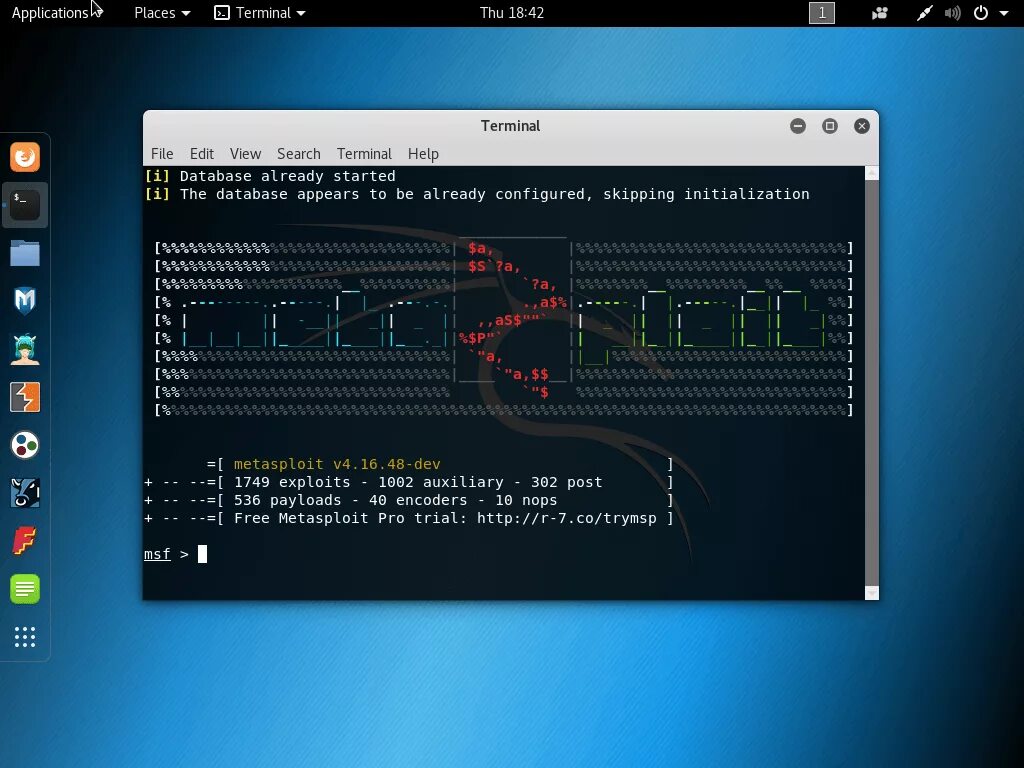Click the http://r-7.co/trymsp link
The width and height of the screenshot is (1024, 768).
pos(566,518)
